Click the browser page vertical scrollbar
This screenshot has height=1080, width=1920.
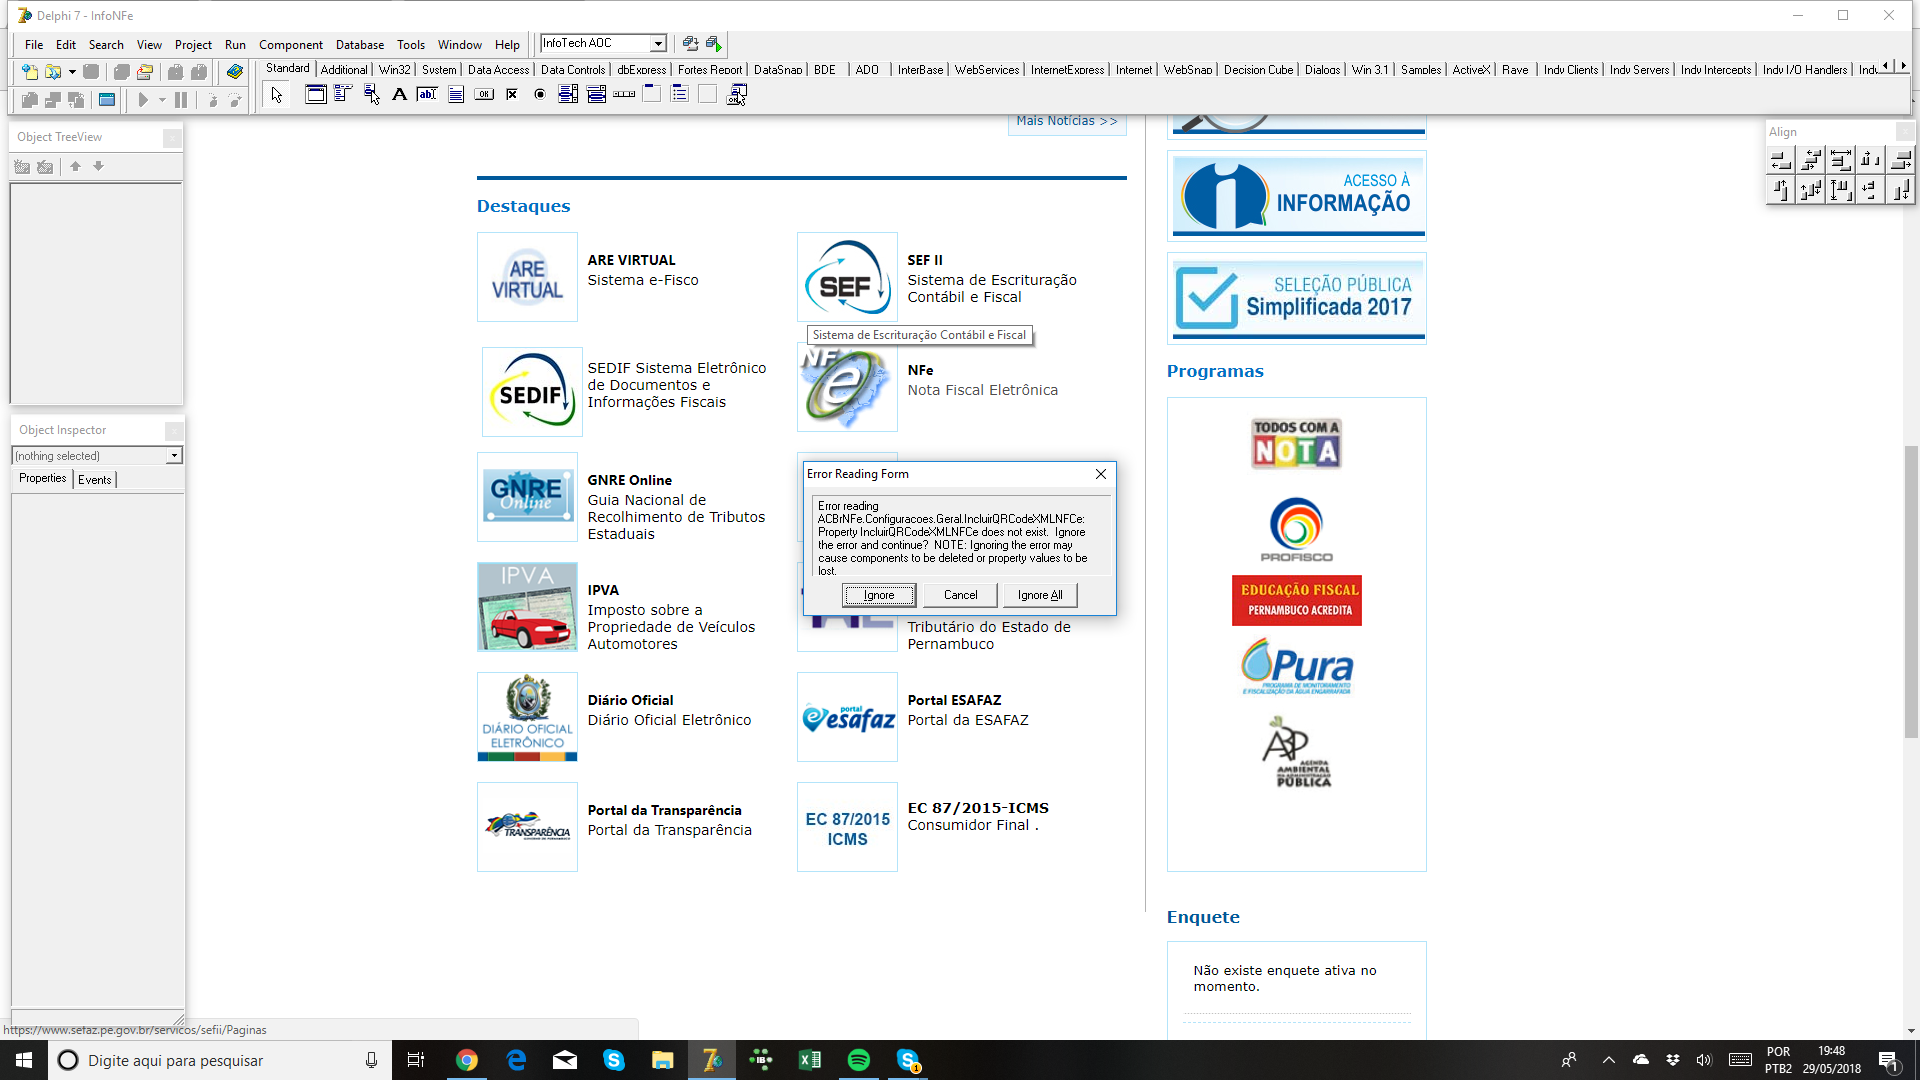[x=1911, y=590]
